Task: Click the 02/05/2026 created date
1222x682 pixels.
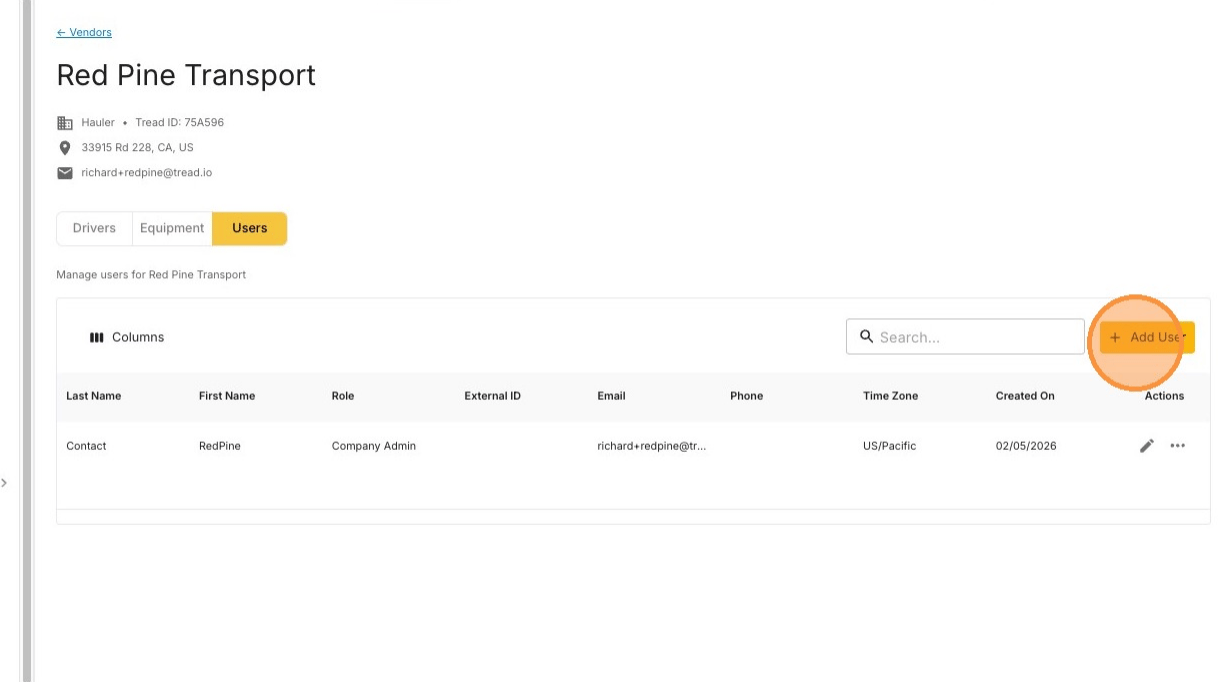Action: click(1026, 446)
